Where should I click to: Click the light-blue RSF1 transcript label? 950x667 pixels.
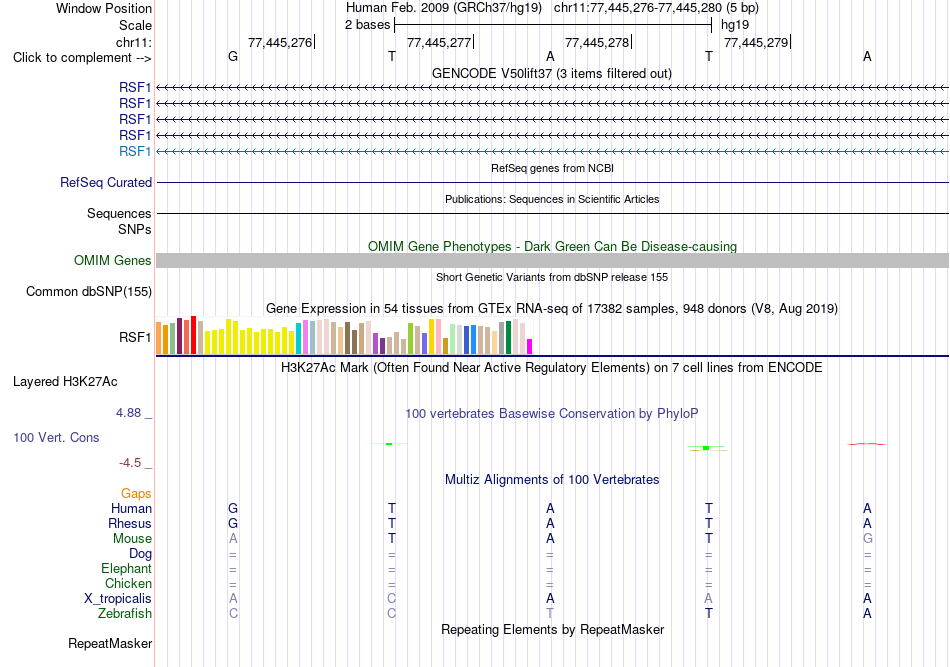tap(135, 151)
